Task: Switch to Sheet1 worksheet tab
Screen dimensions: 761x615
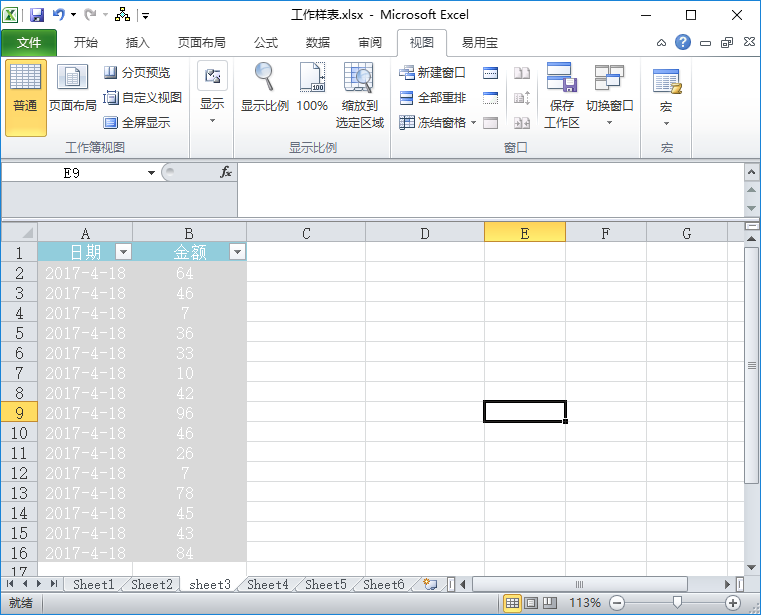Action: [x=94, y=584]
